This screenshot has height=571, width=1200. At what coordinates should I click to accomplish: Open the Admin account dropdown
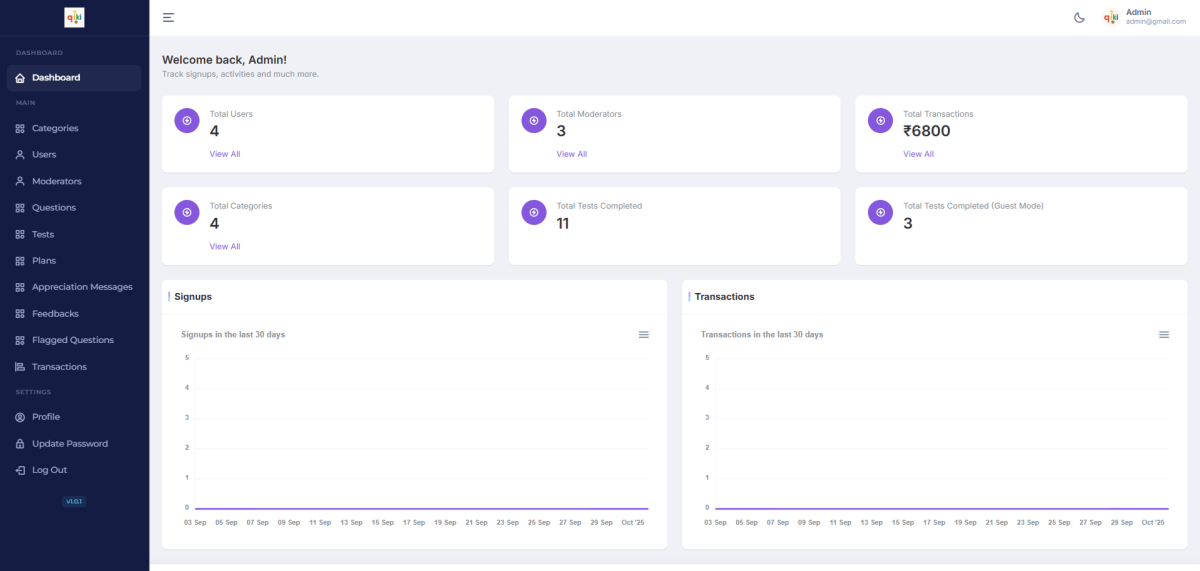point(1144,17)
